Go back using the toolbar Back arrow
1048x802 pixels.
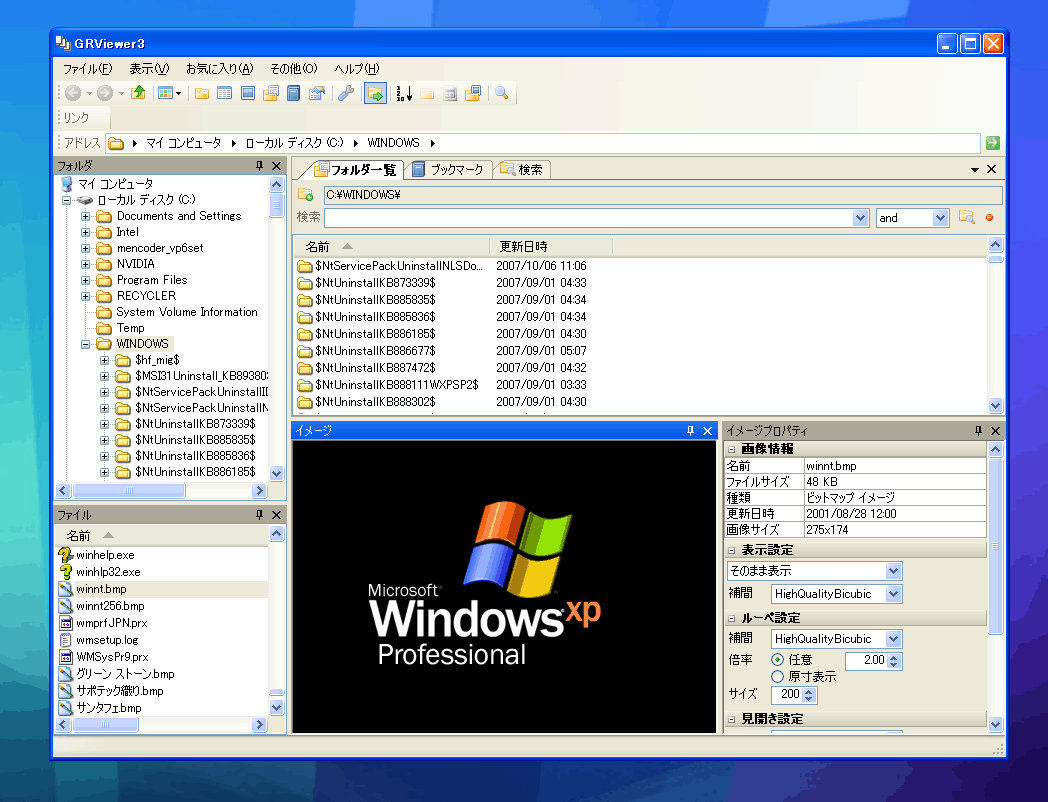[x=73, y=94]
